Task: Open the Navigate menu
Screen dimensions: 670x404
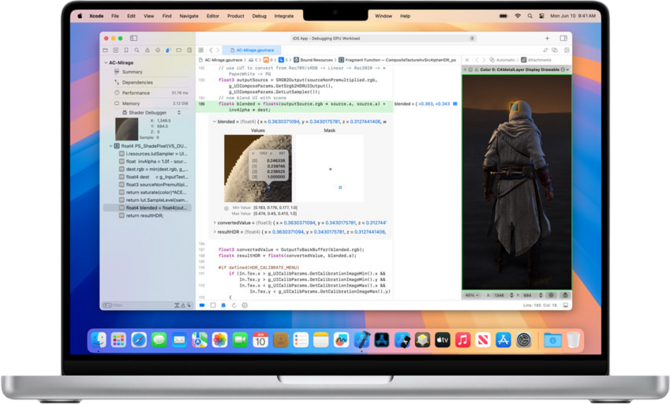Action: coord(189,16)
